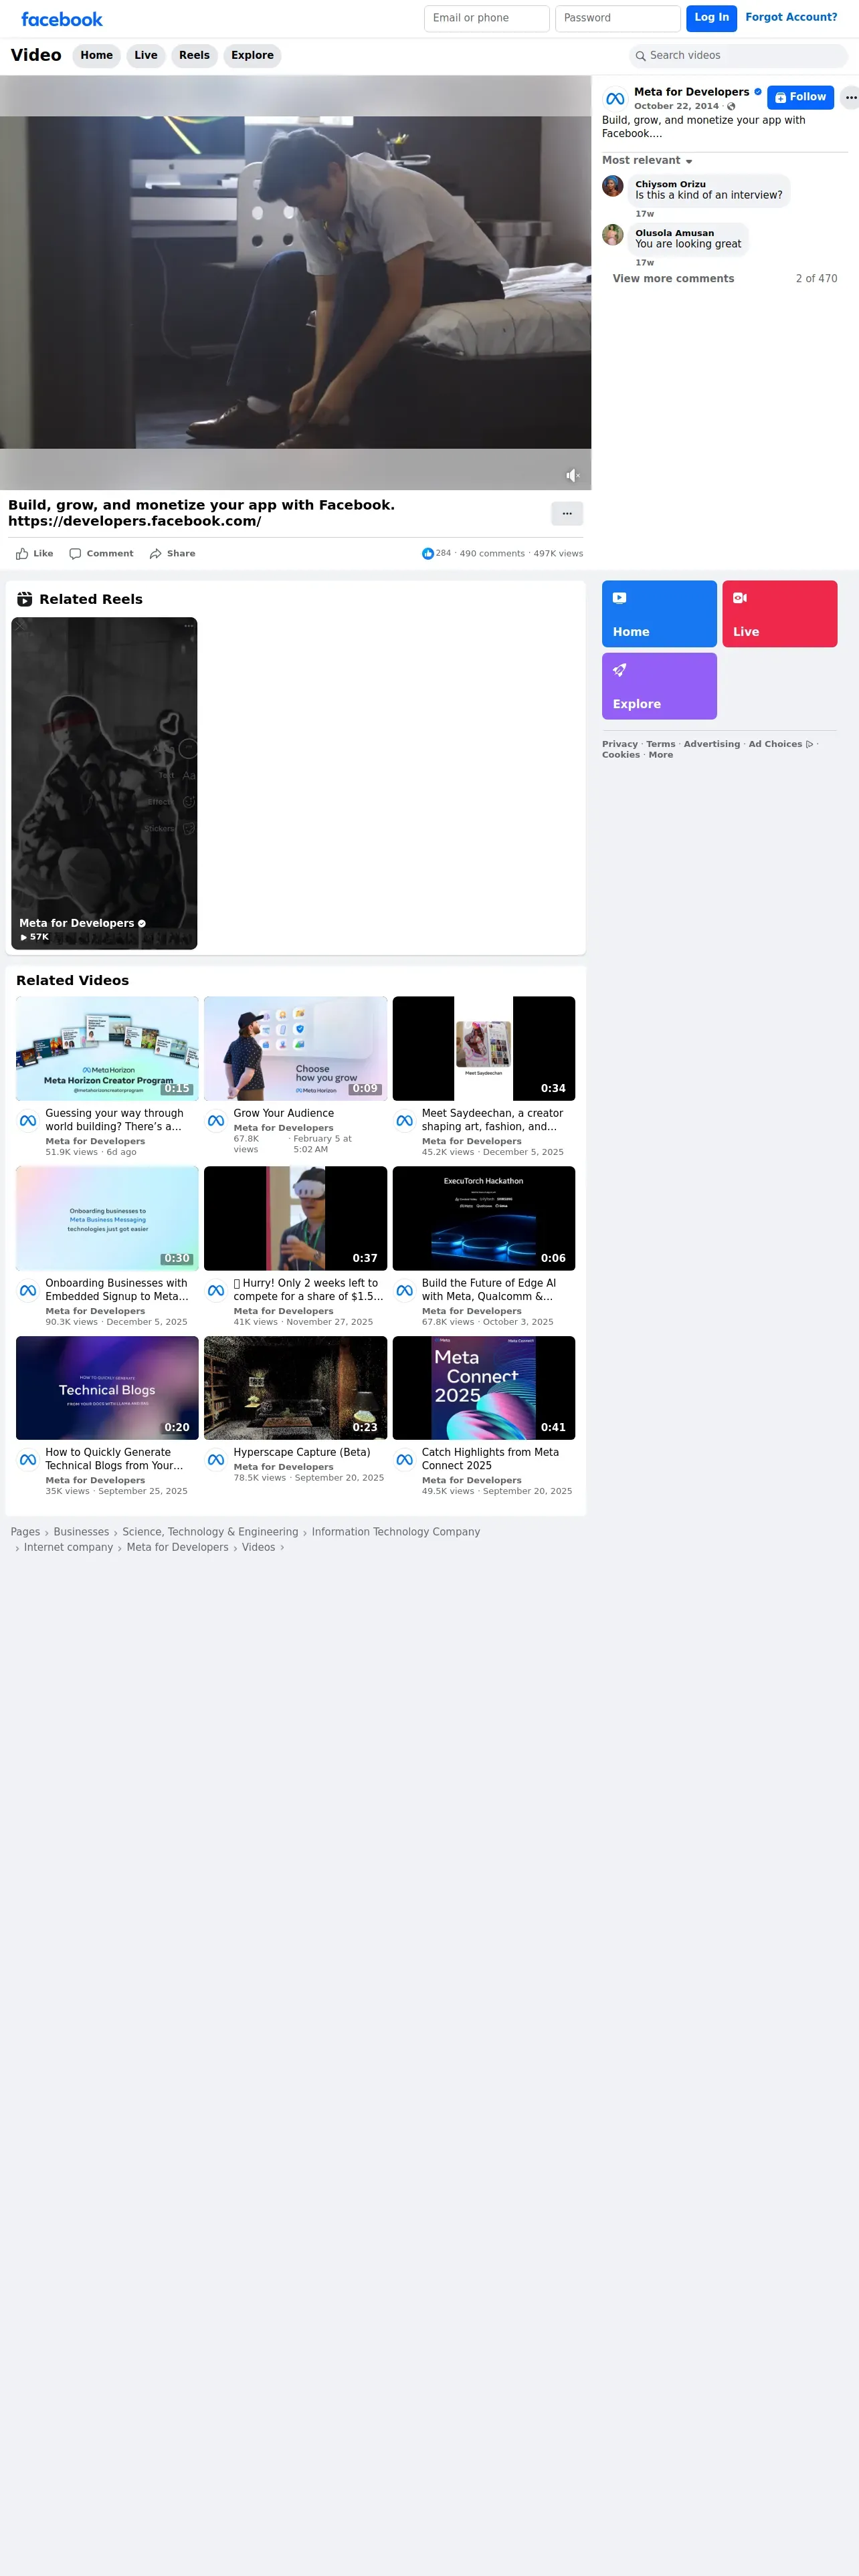Open the Explore tab in Video nav

pyautogui.click(x=252, y=56)
